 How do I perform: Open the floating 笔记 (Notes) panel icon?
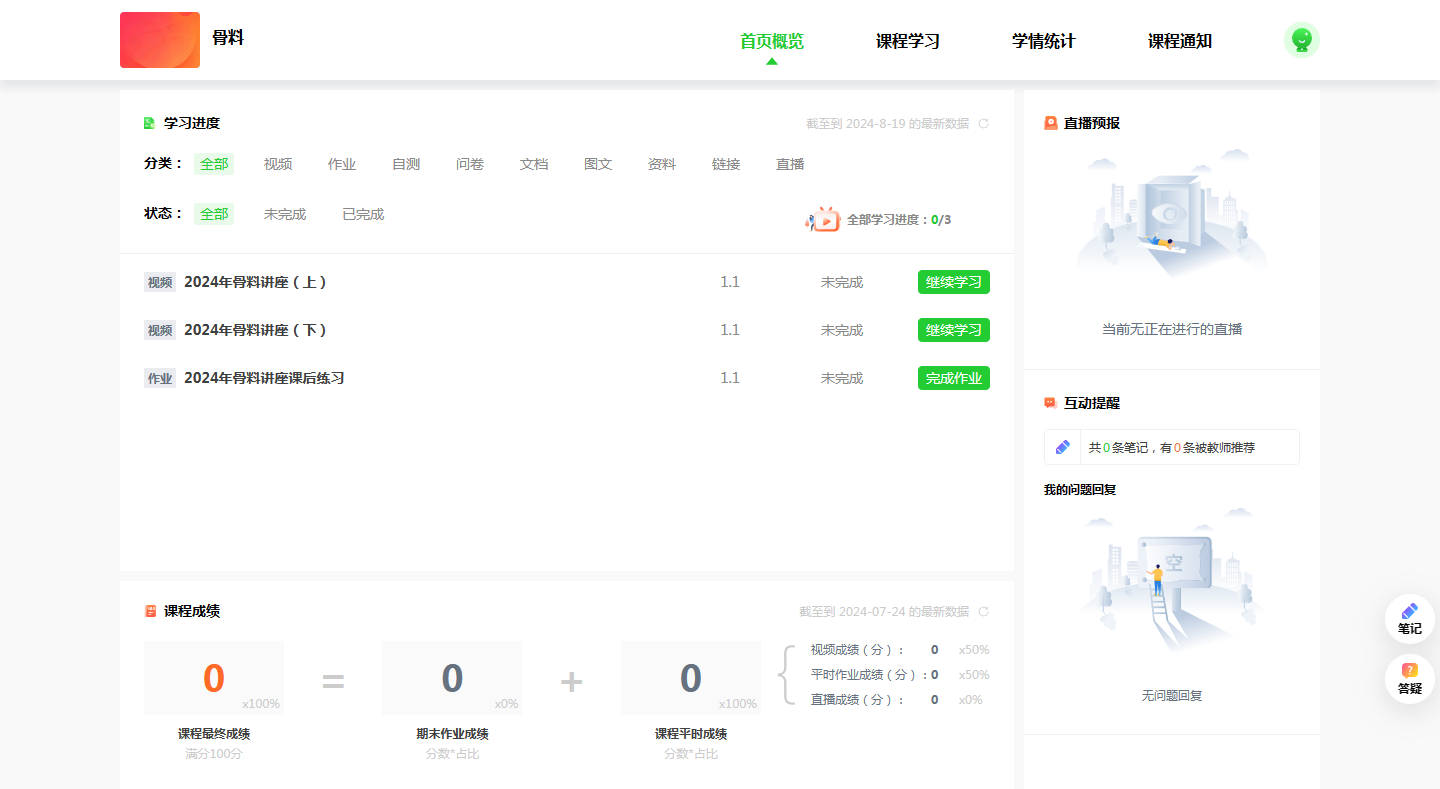[x=1409, y=615]
